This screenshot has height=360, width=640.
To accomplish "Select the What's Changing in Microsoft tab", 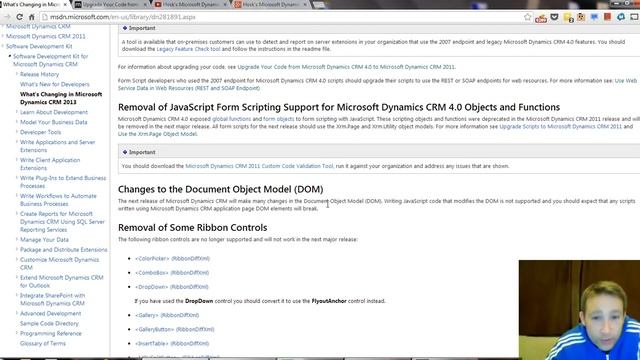I will click(33, 4).
